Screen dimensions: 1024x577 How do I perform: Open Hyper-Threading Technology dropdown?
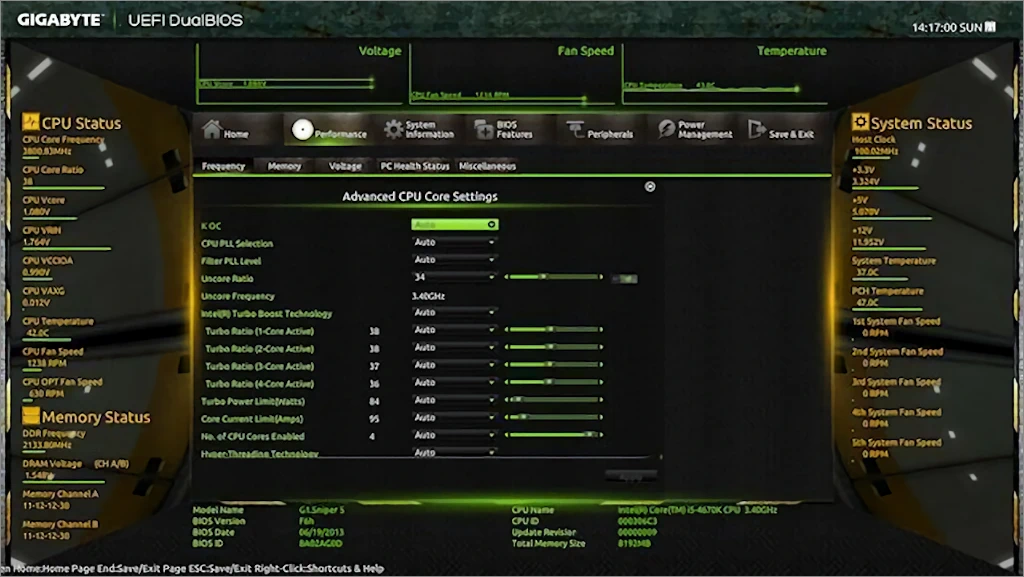(455, 452)
